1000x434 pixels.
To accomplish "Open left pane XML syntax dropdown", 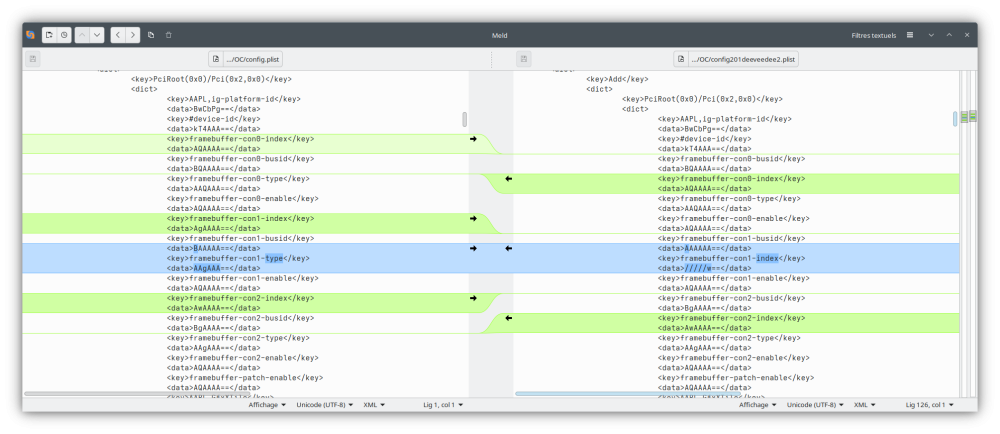I will (x=374, y=405).
